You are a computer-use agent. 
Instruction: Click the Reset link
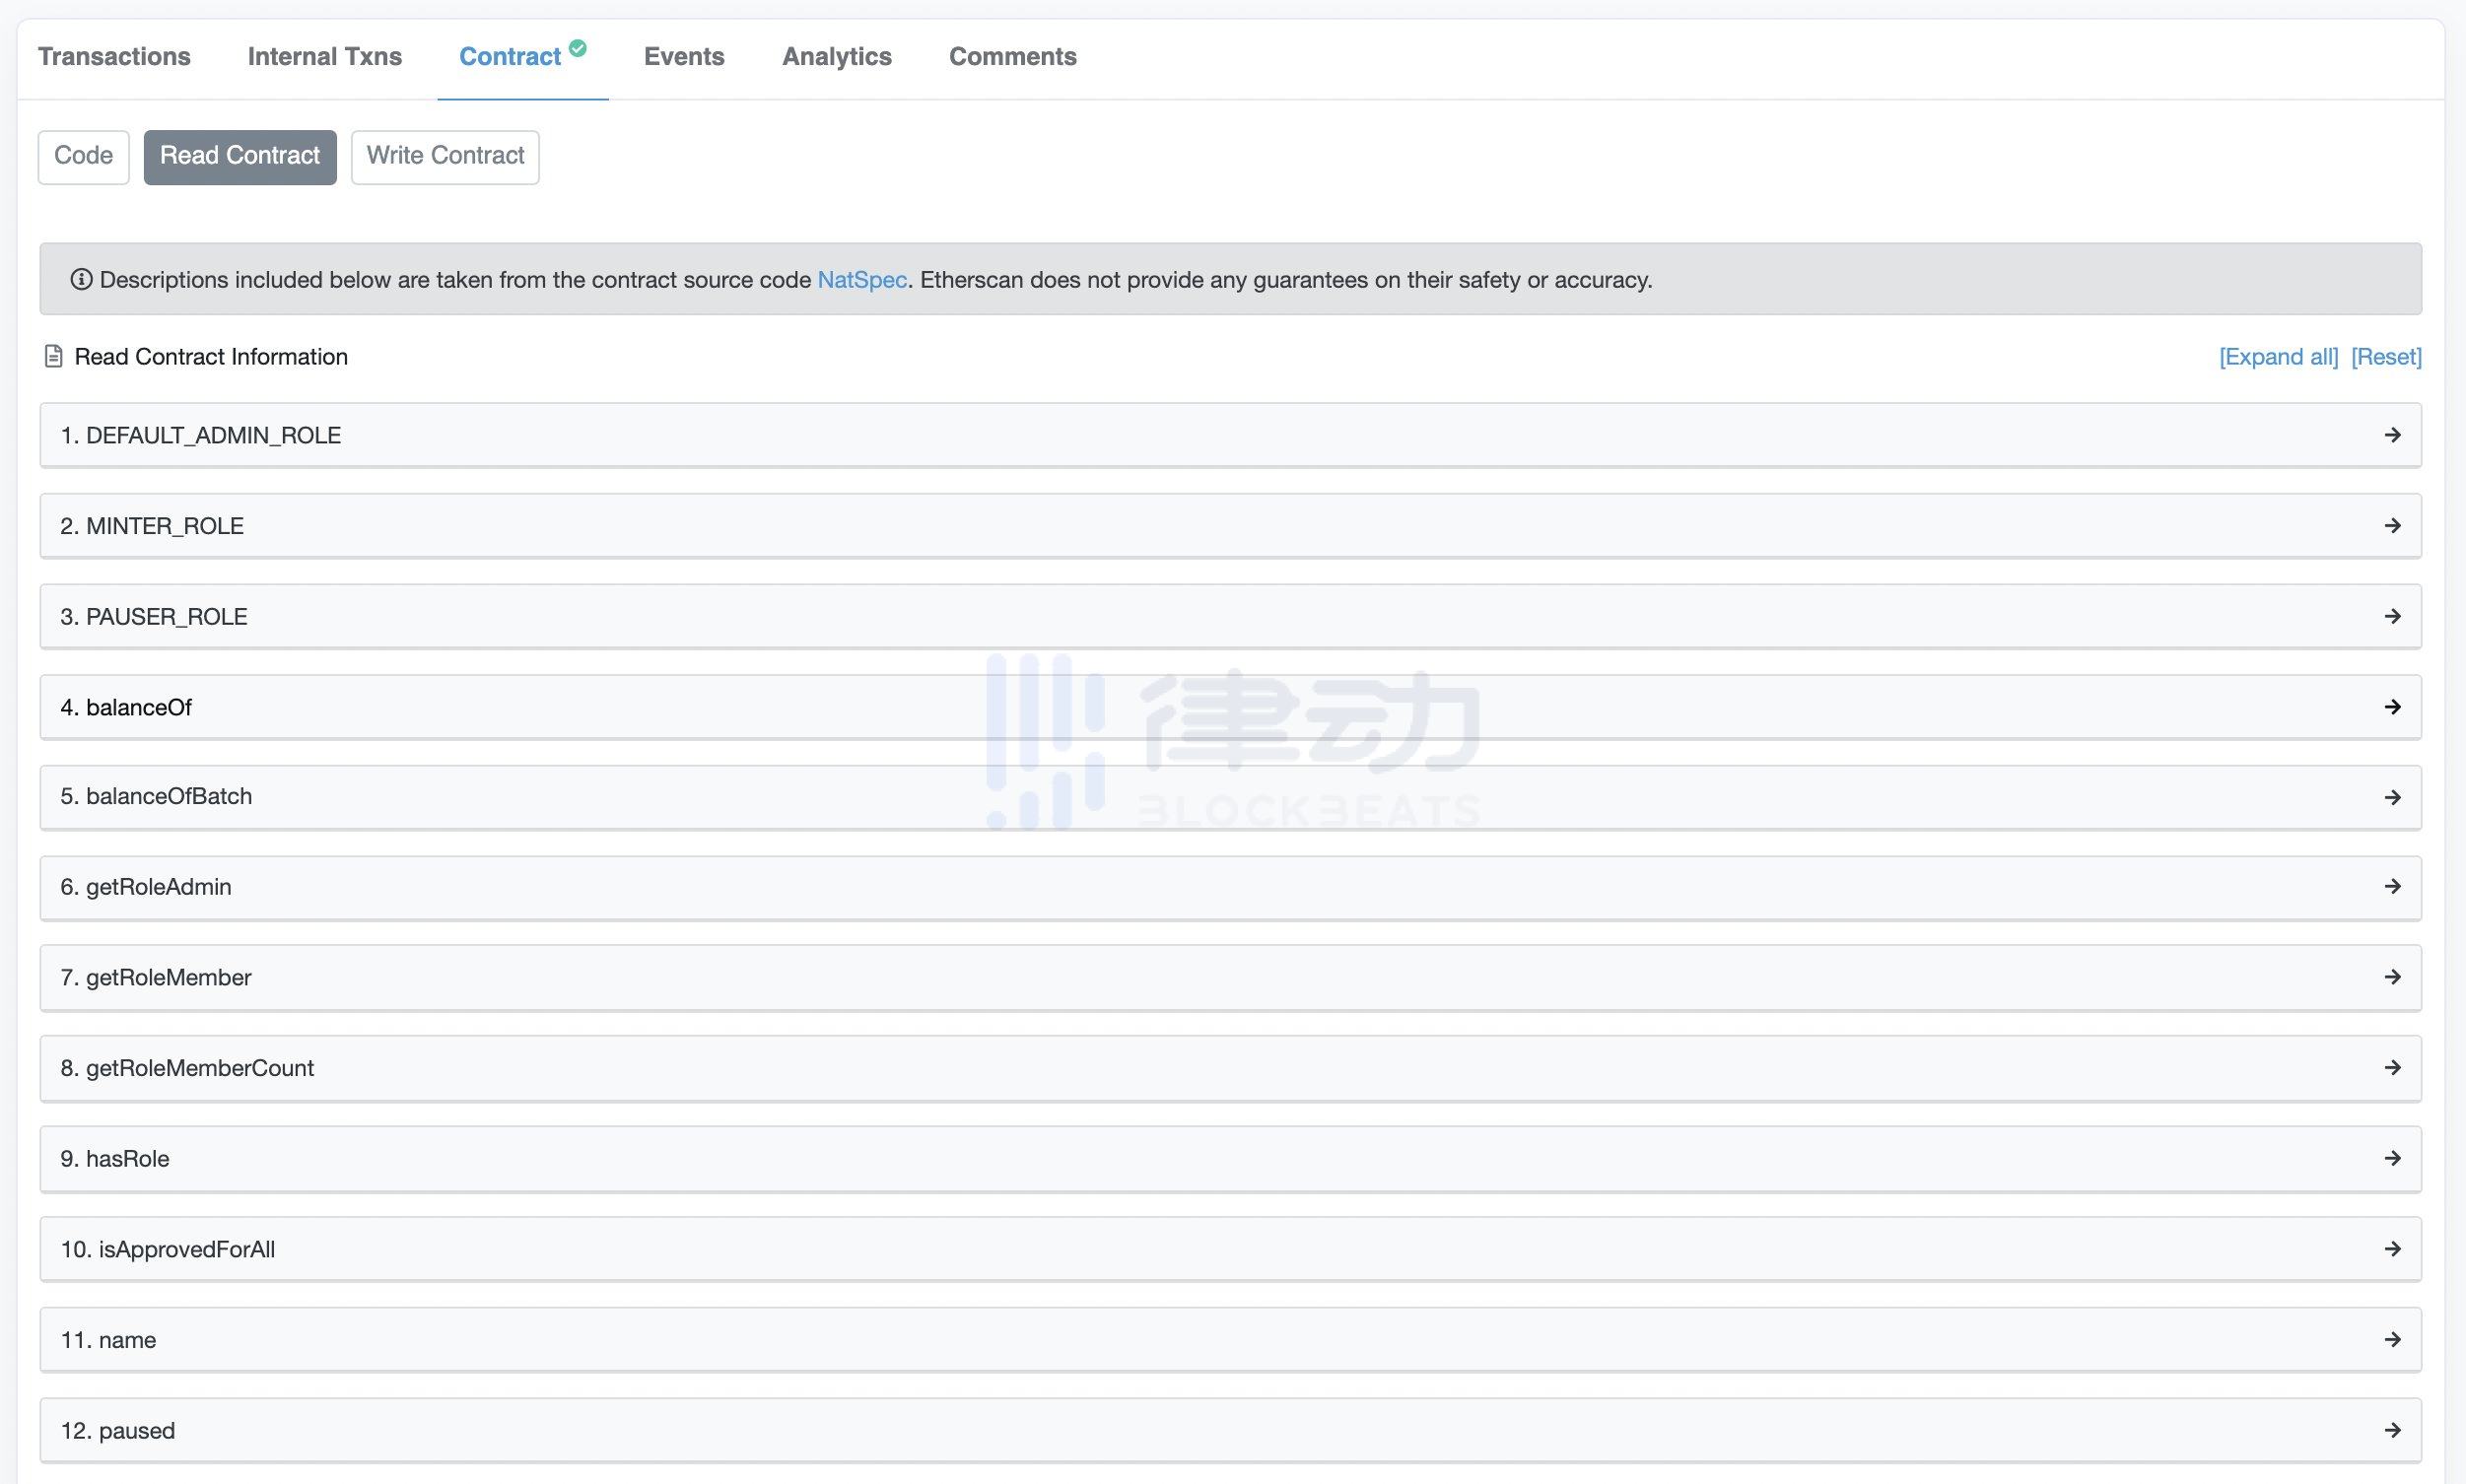[x=2385, y=356]
